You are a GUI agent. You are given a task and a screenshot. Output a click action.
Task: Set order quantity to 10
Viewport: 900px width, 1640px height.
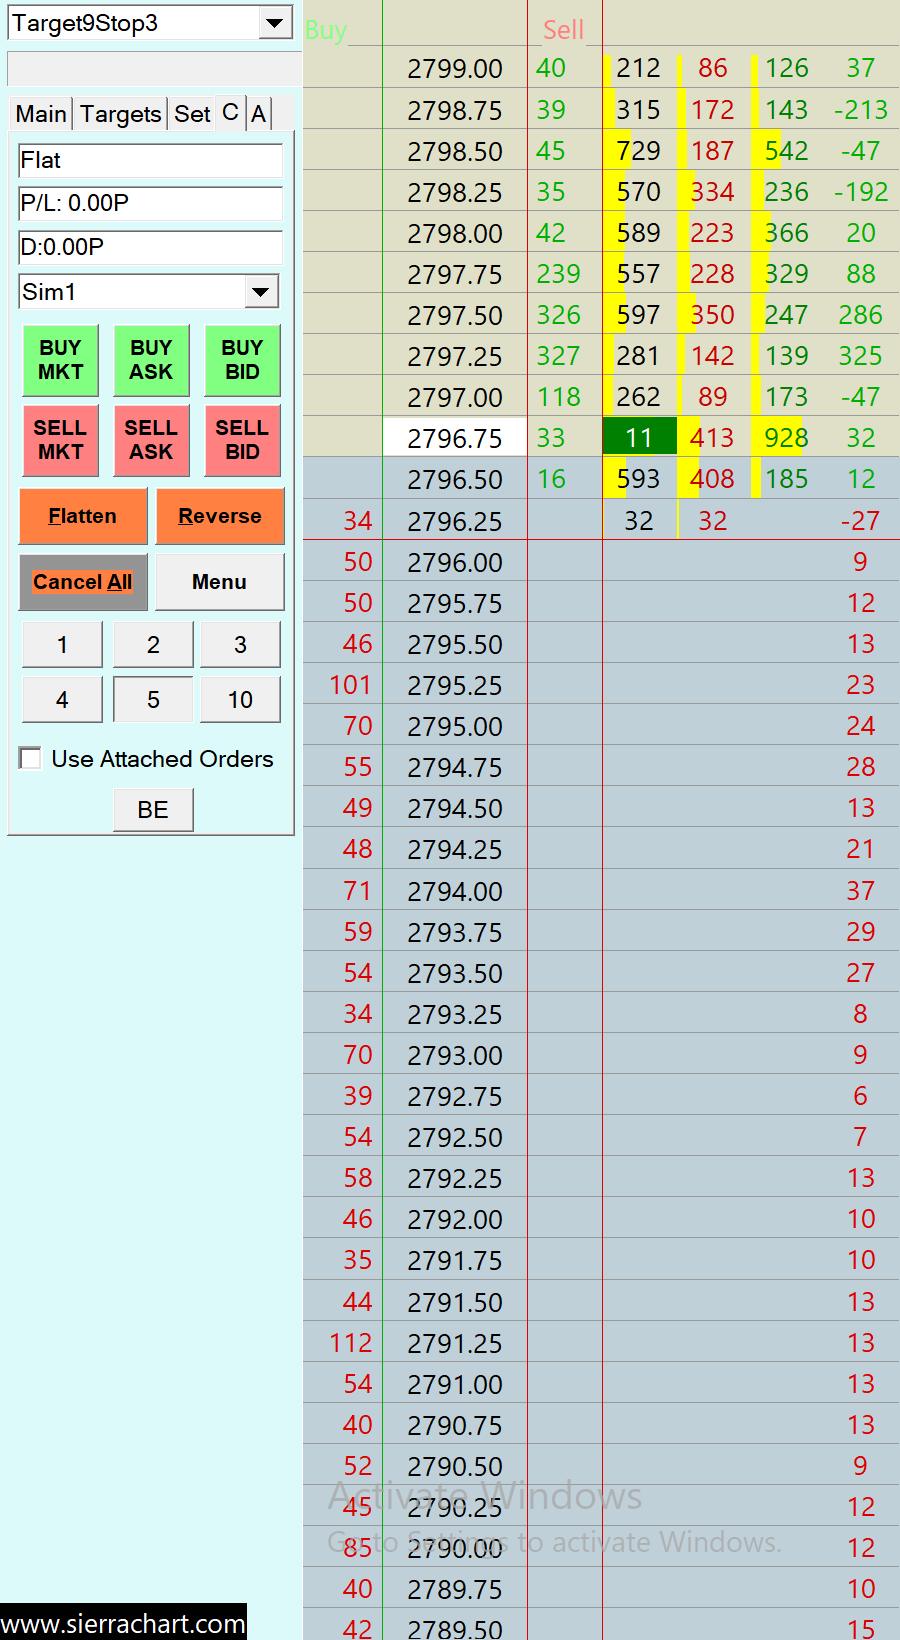(240, 700)
